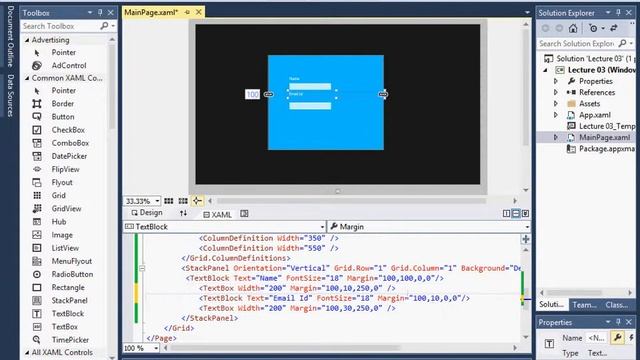Switch to the XAML tab
The height and width of the screenshot is (360, 640).
(218, 214)
